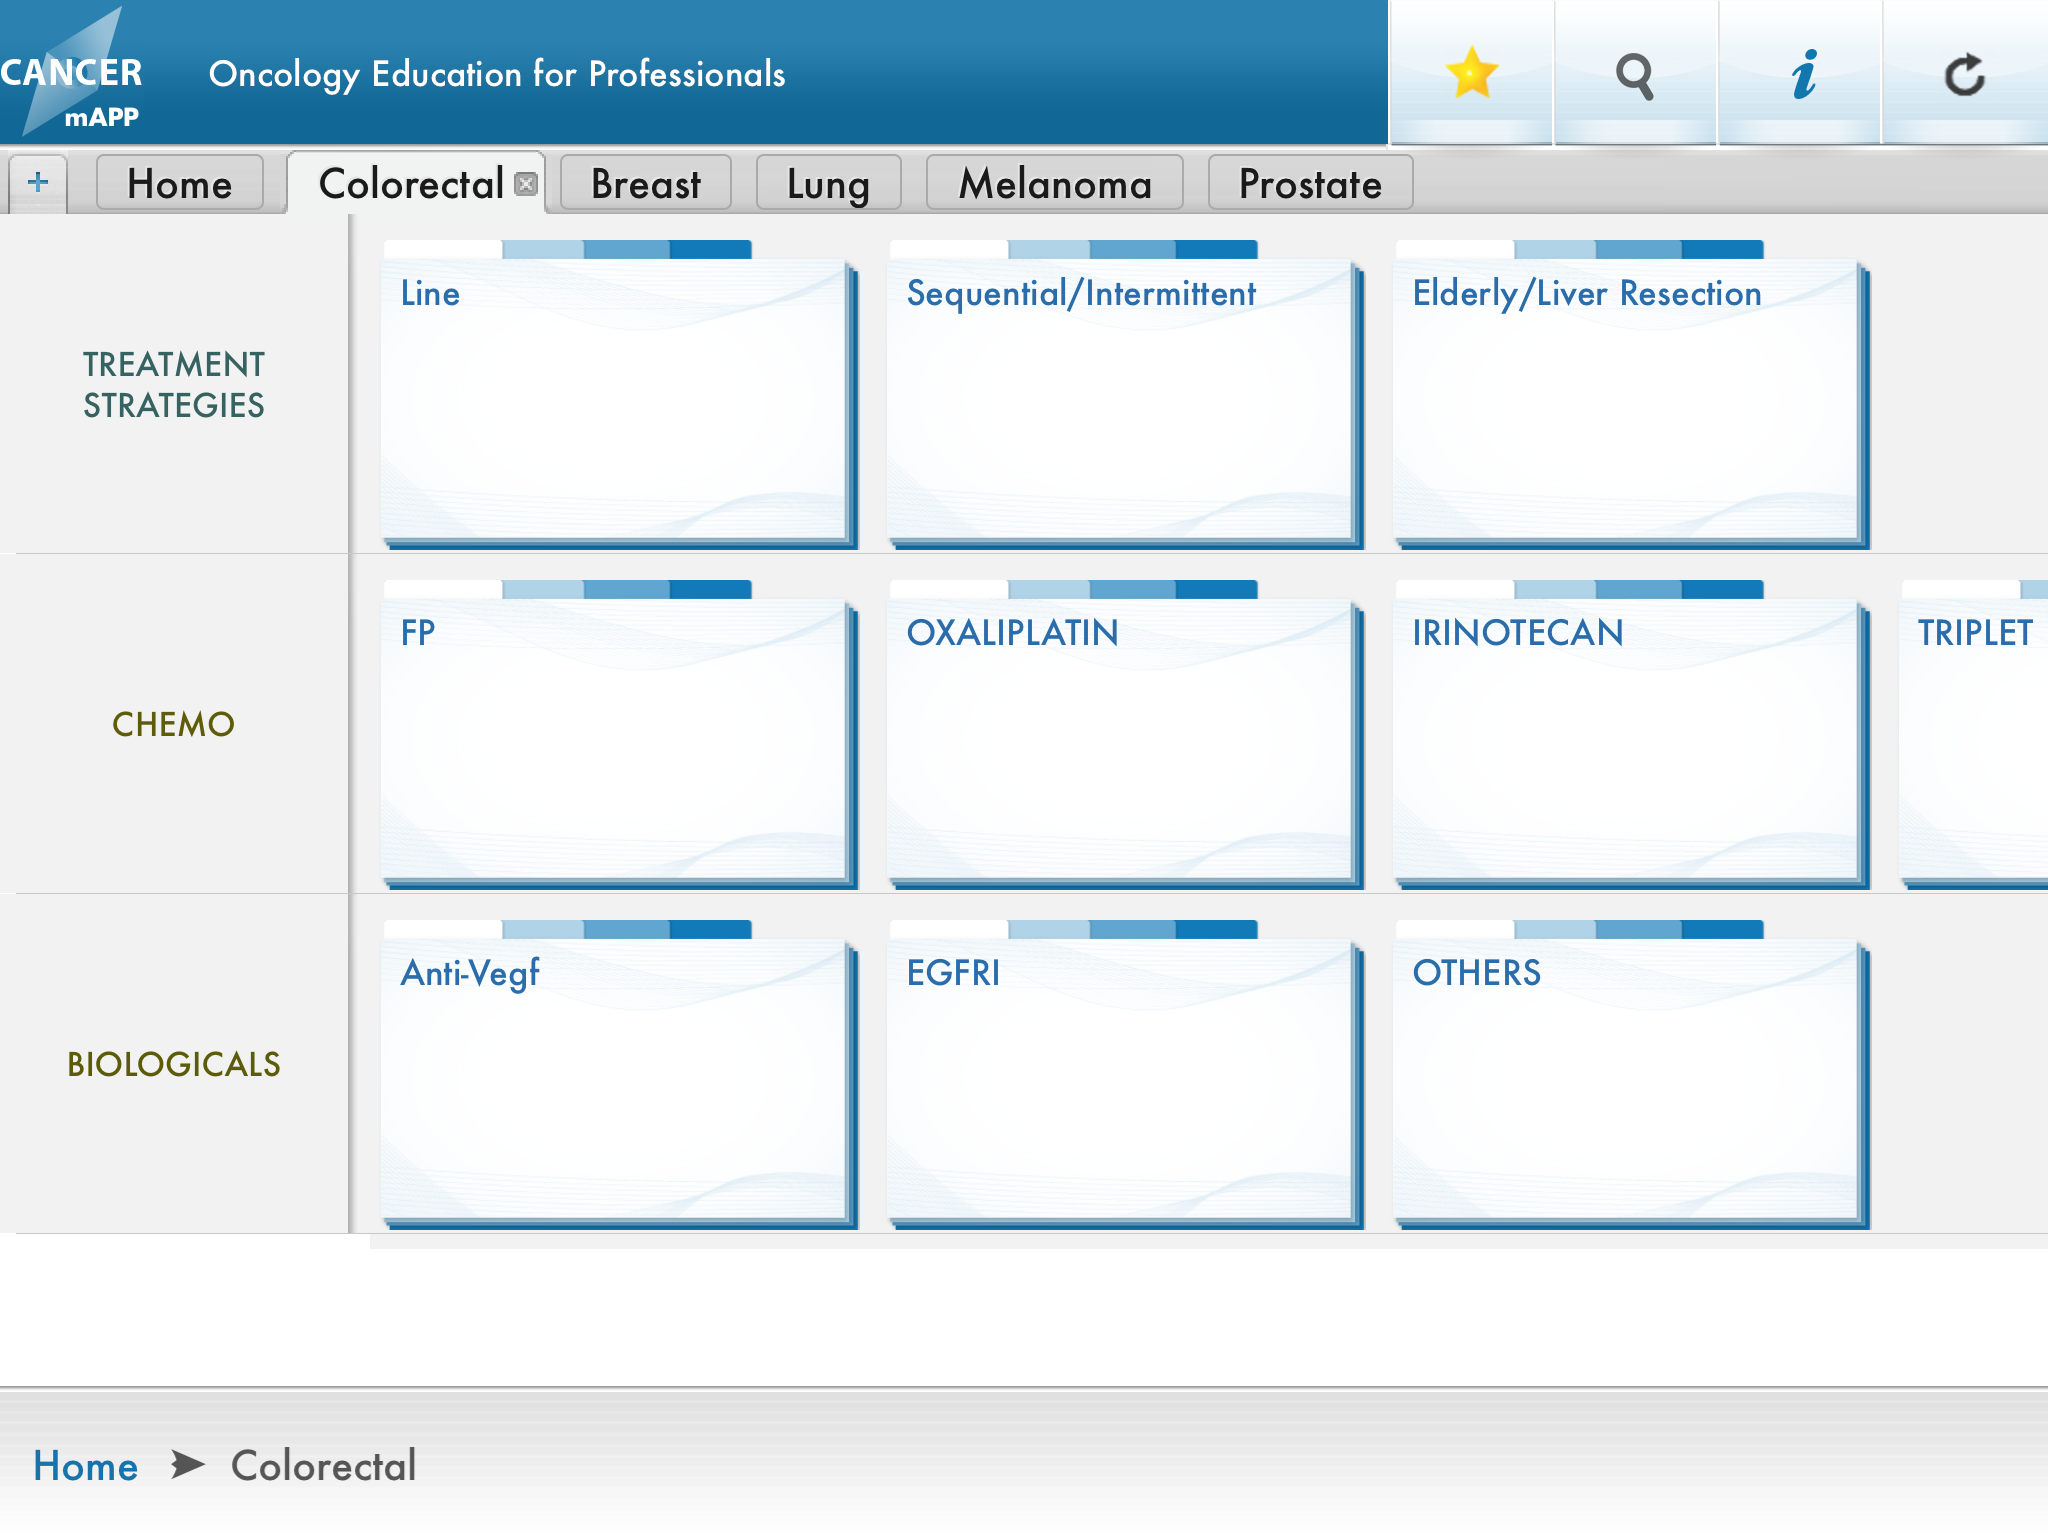Image resolution: width=2048 pixels, height=1536 pixels.
Task: Open the EGFRI biologicals card
Action: point(1122,1080)
